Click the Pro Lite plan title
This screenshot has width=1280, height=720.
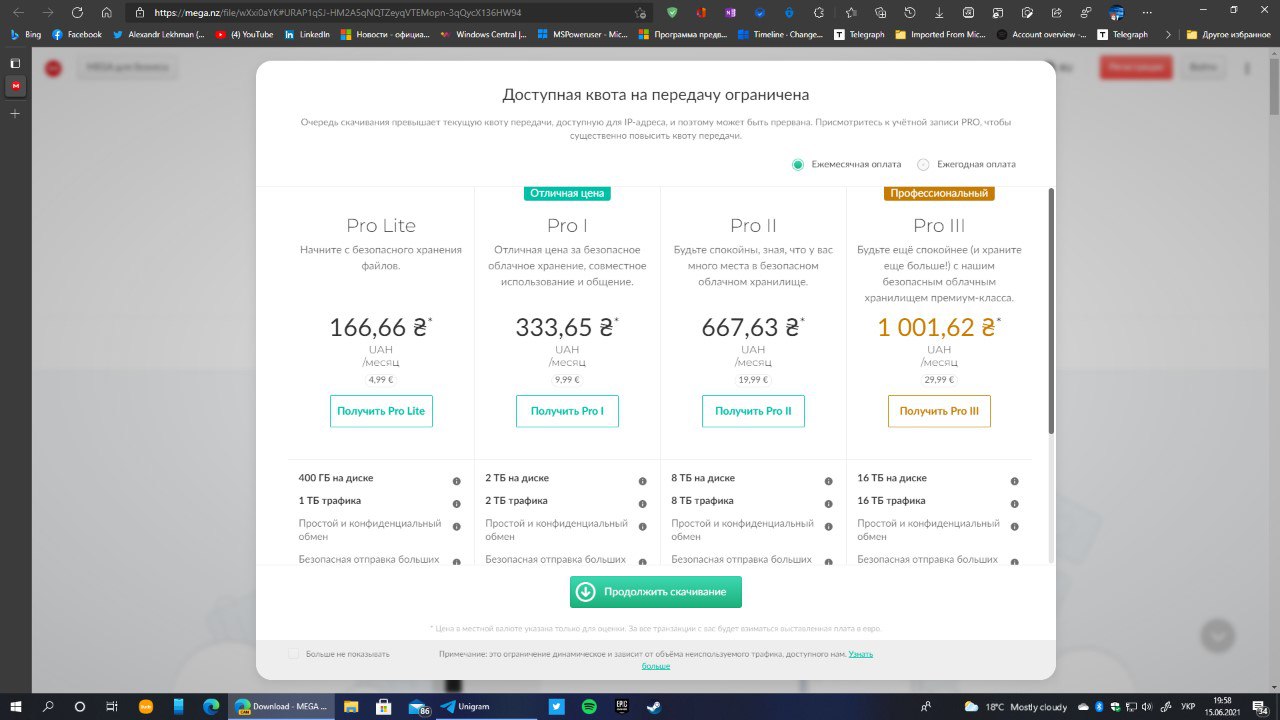381,226
